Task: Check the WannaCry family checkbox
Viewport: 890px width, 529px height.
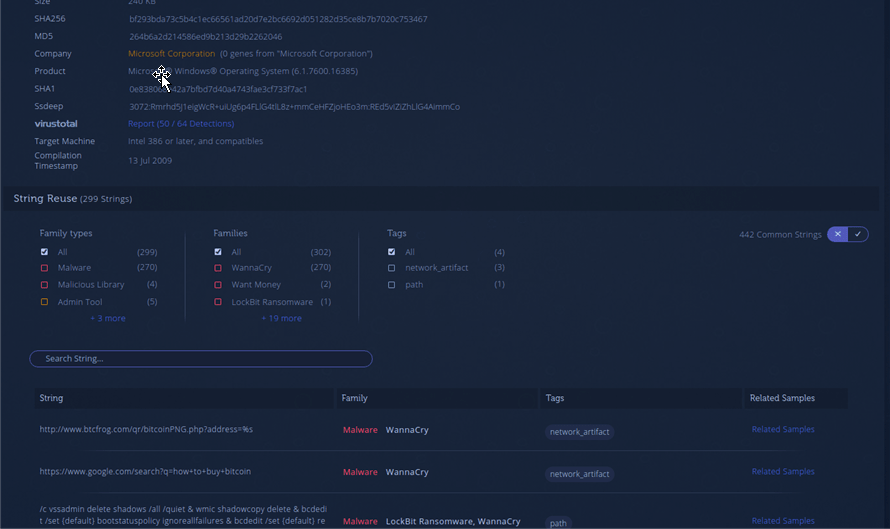Action: (218, 267)
